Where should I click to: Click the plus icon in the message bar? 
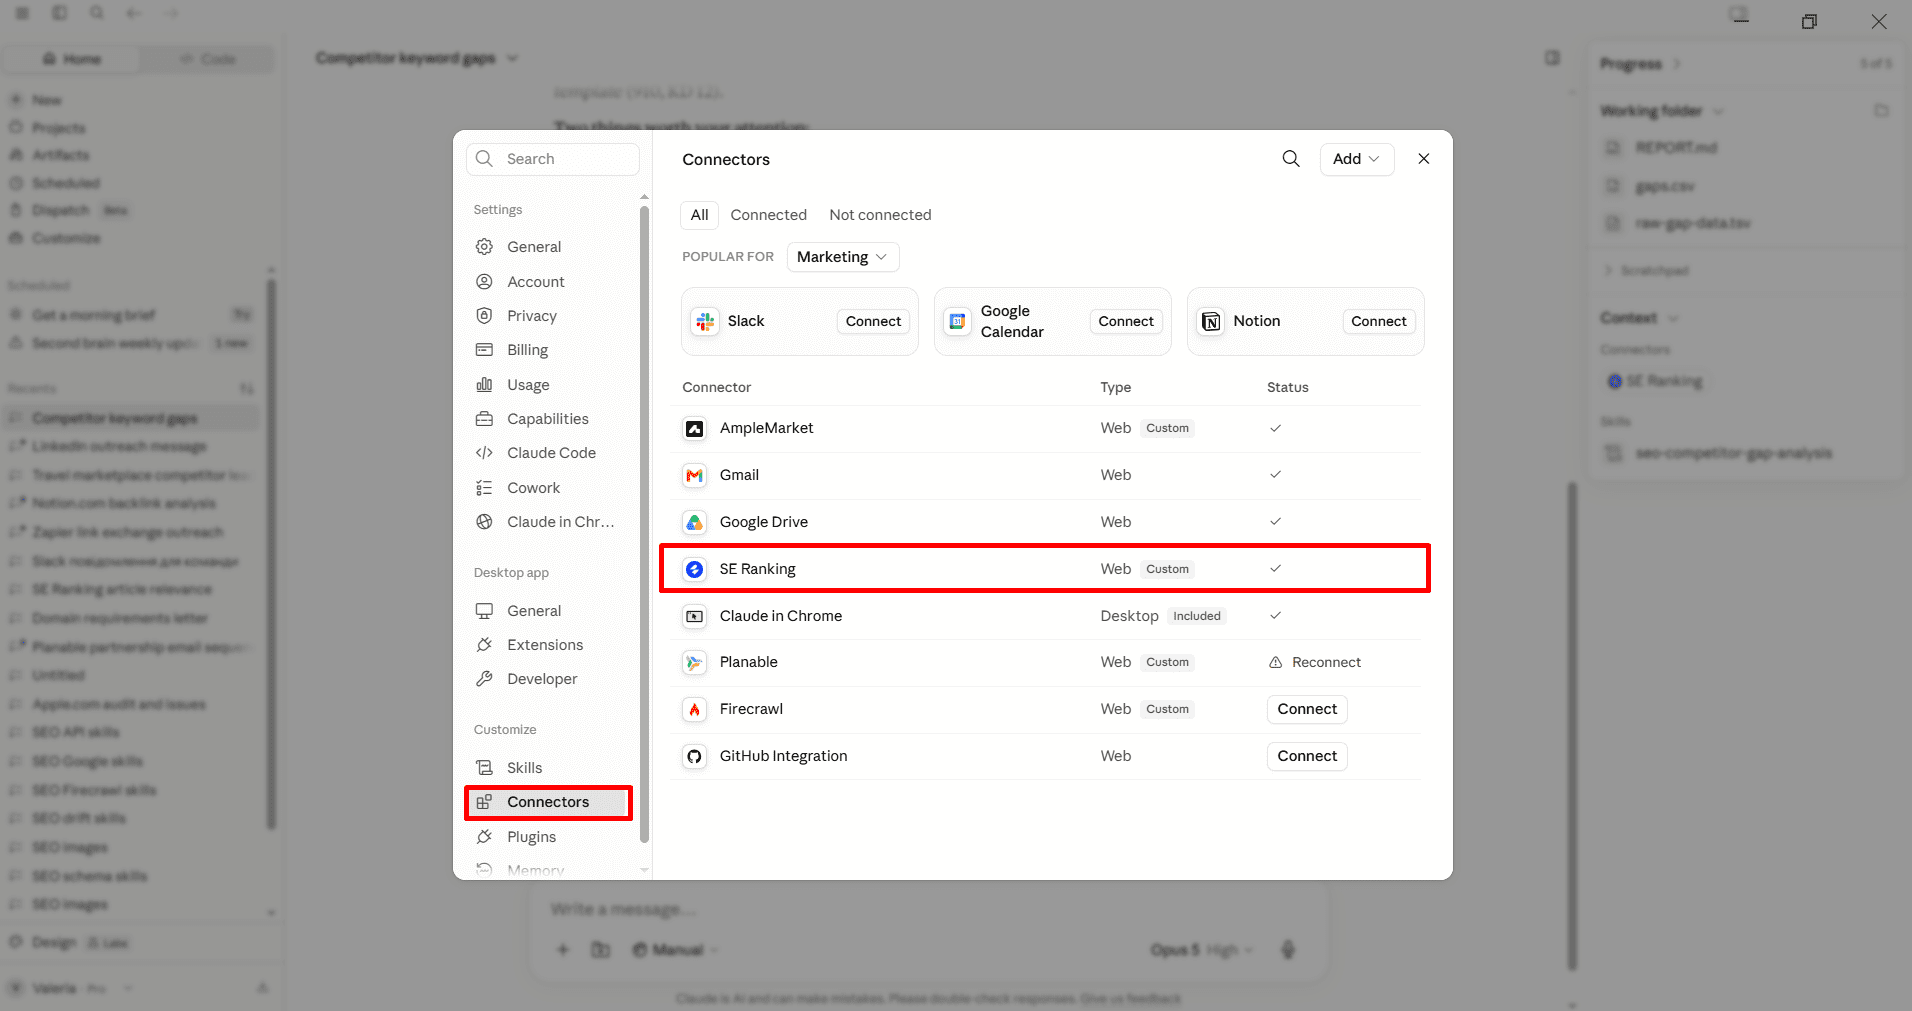[563, 950]
